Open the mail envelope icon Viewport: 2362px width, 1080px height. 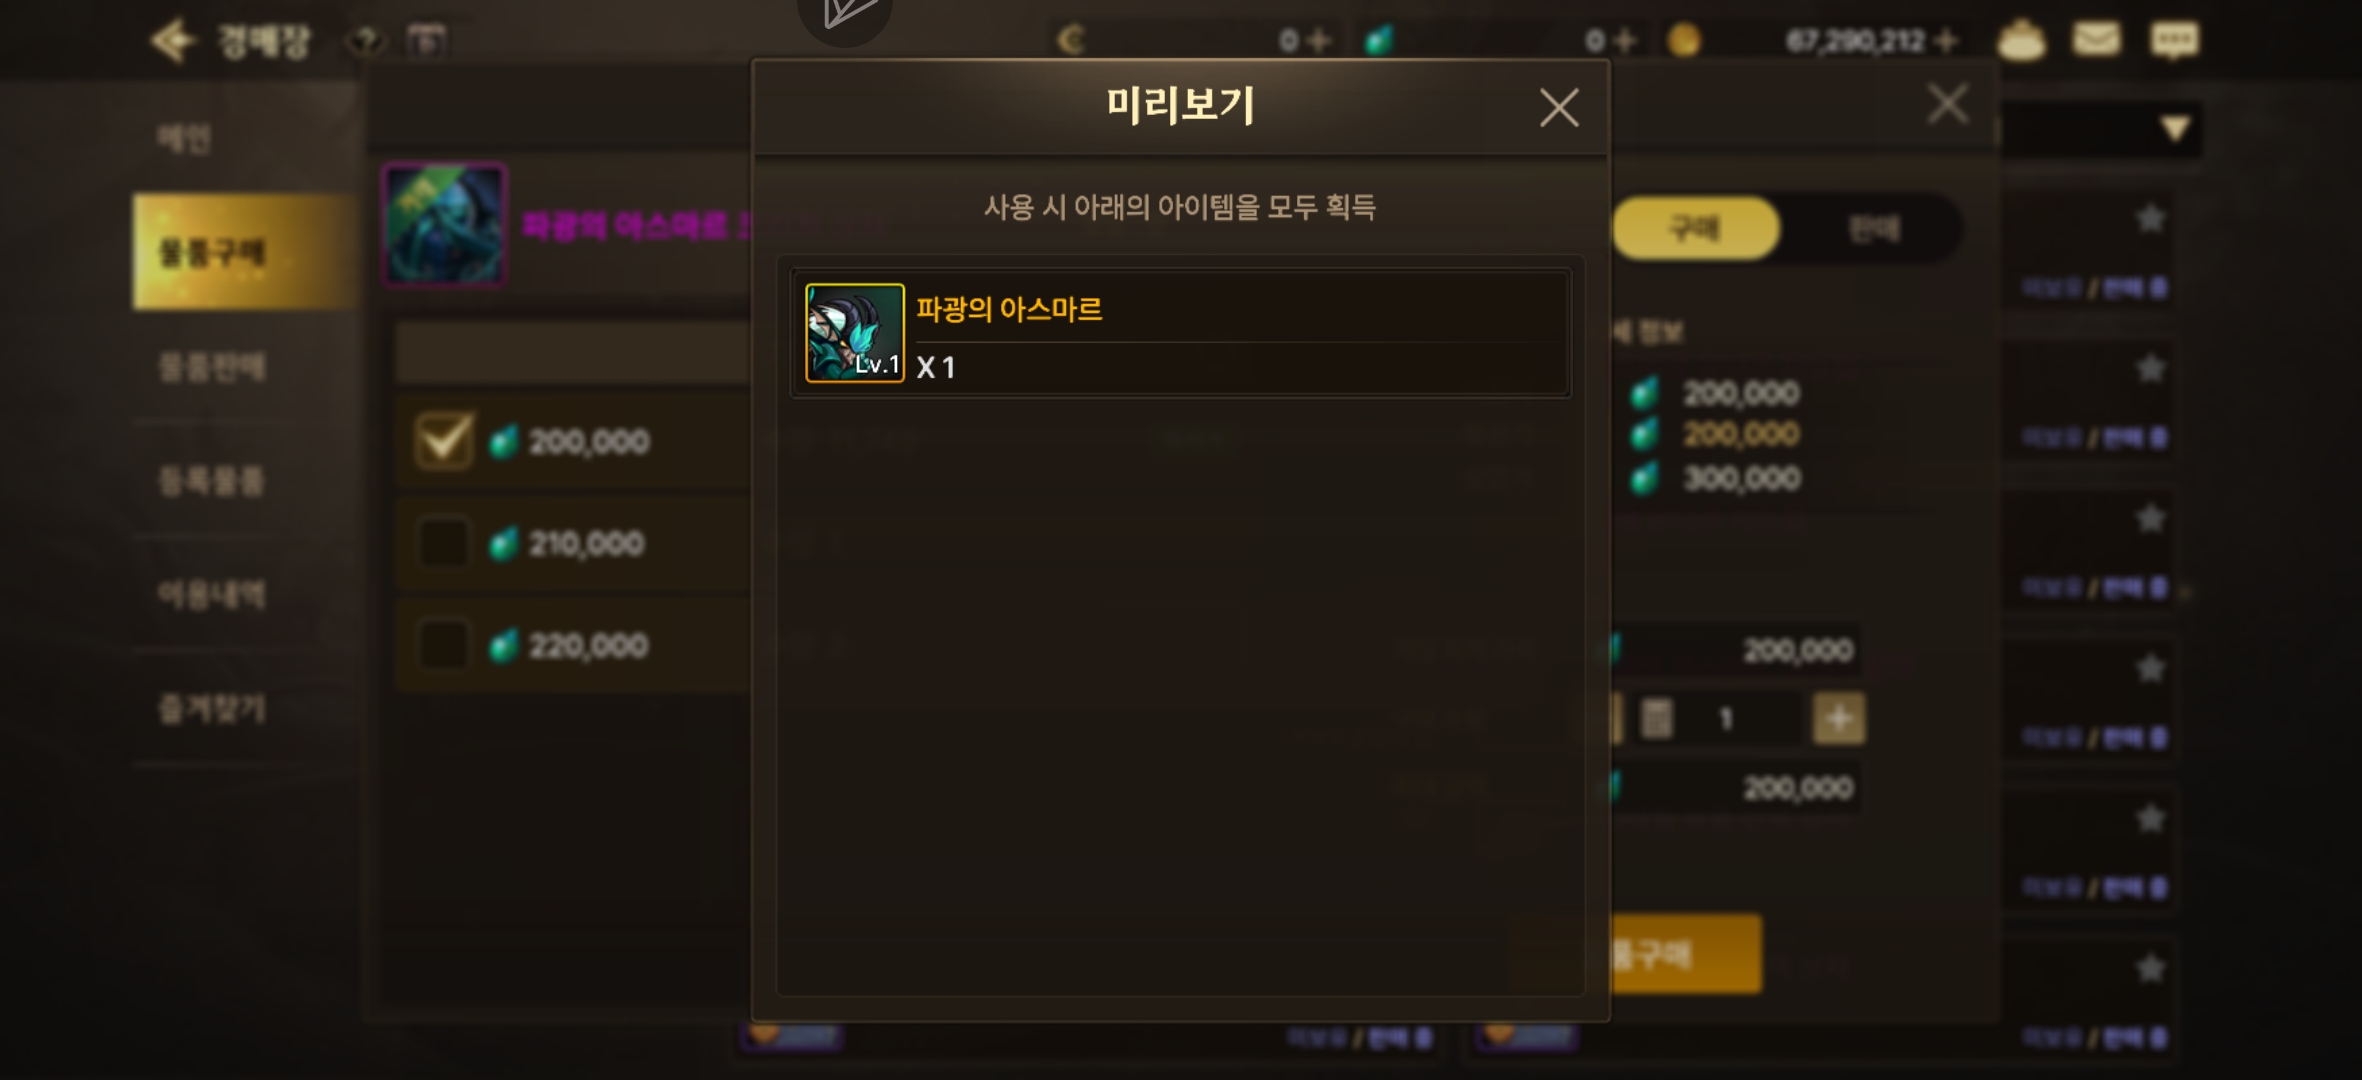(x=2096, y=40)
